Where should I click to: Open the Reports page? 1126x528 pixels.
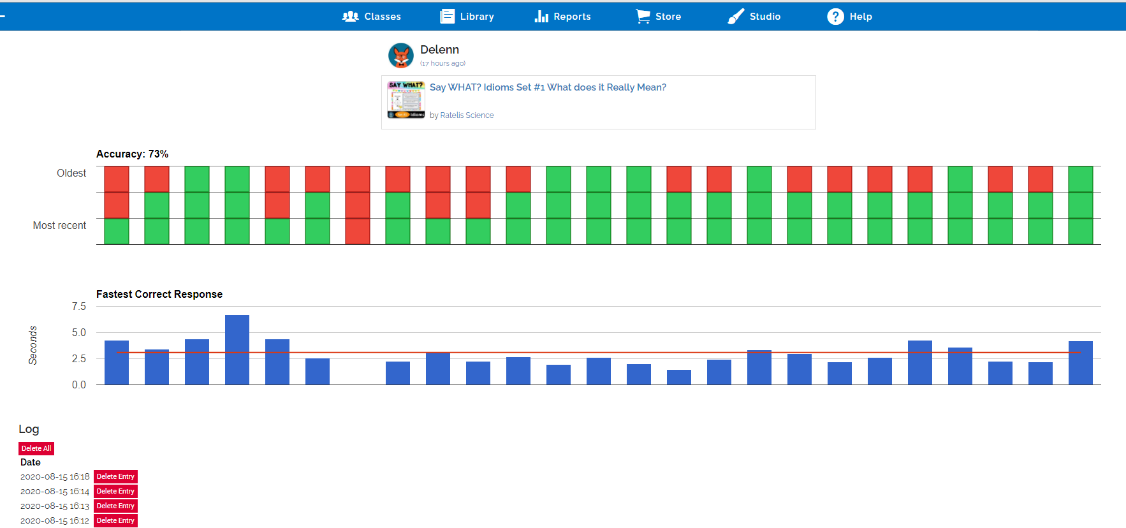[x=563, y=17]
